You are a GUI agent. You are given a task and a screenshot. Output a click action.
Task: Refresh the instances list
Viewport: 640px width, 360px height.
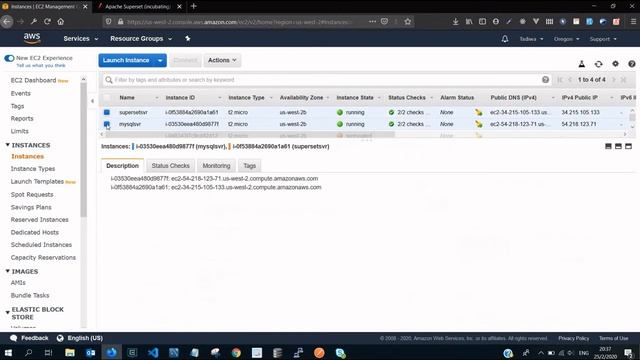coord(598,64)
